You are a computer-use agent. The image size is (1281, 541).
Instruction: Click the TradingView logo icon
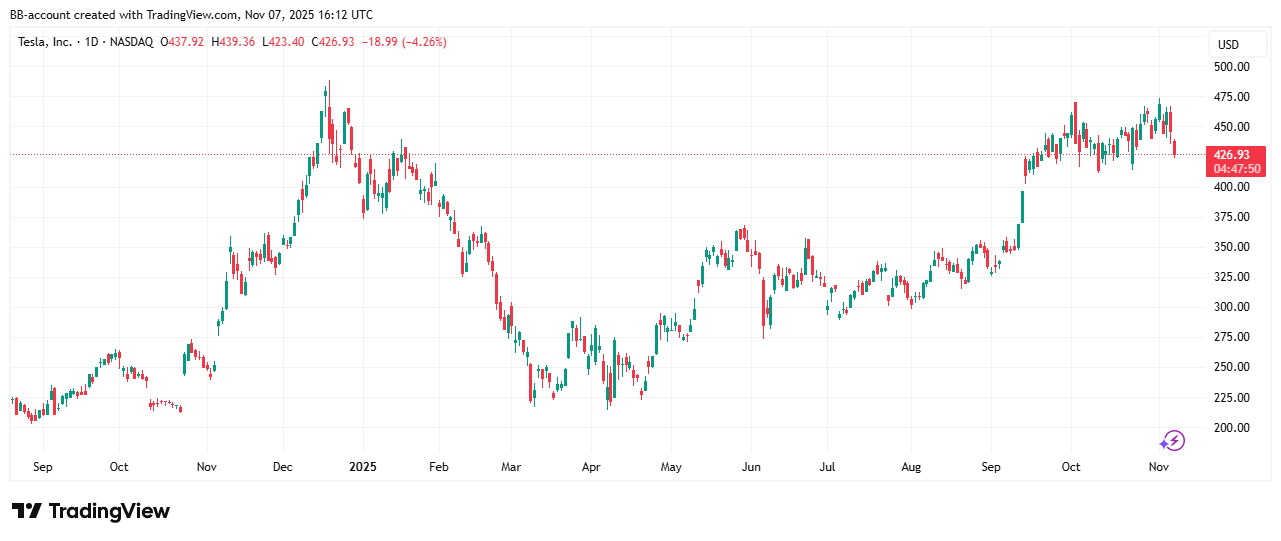coord(27,511)
